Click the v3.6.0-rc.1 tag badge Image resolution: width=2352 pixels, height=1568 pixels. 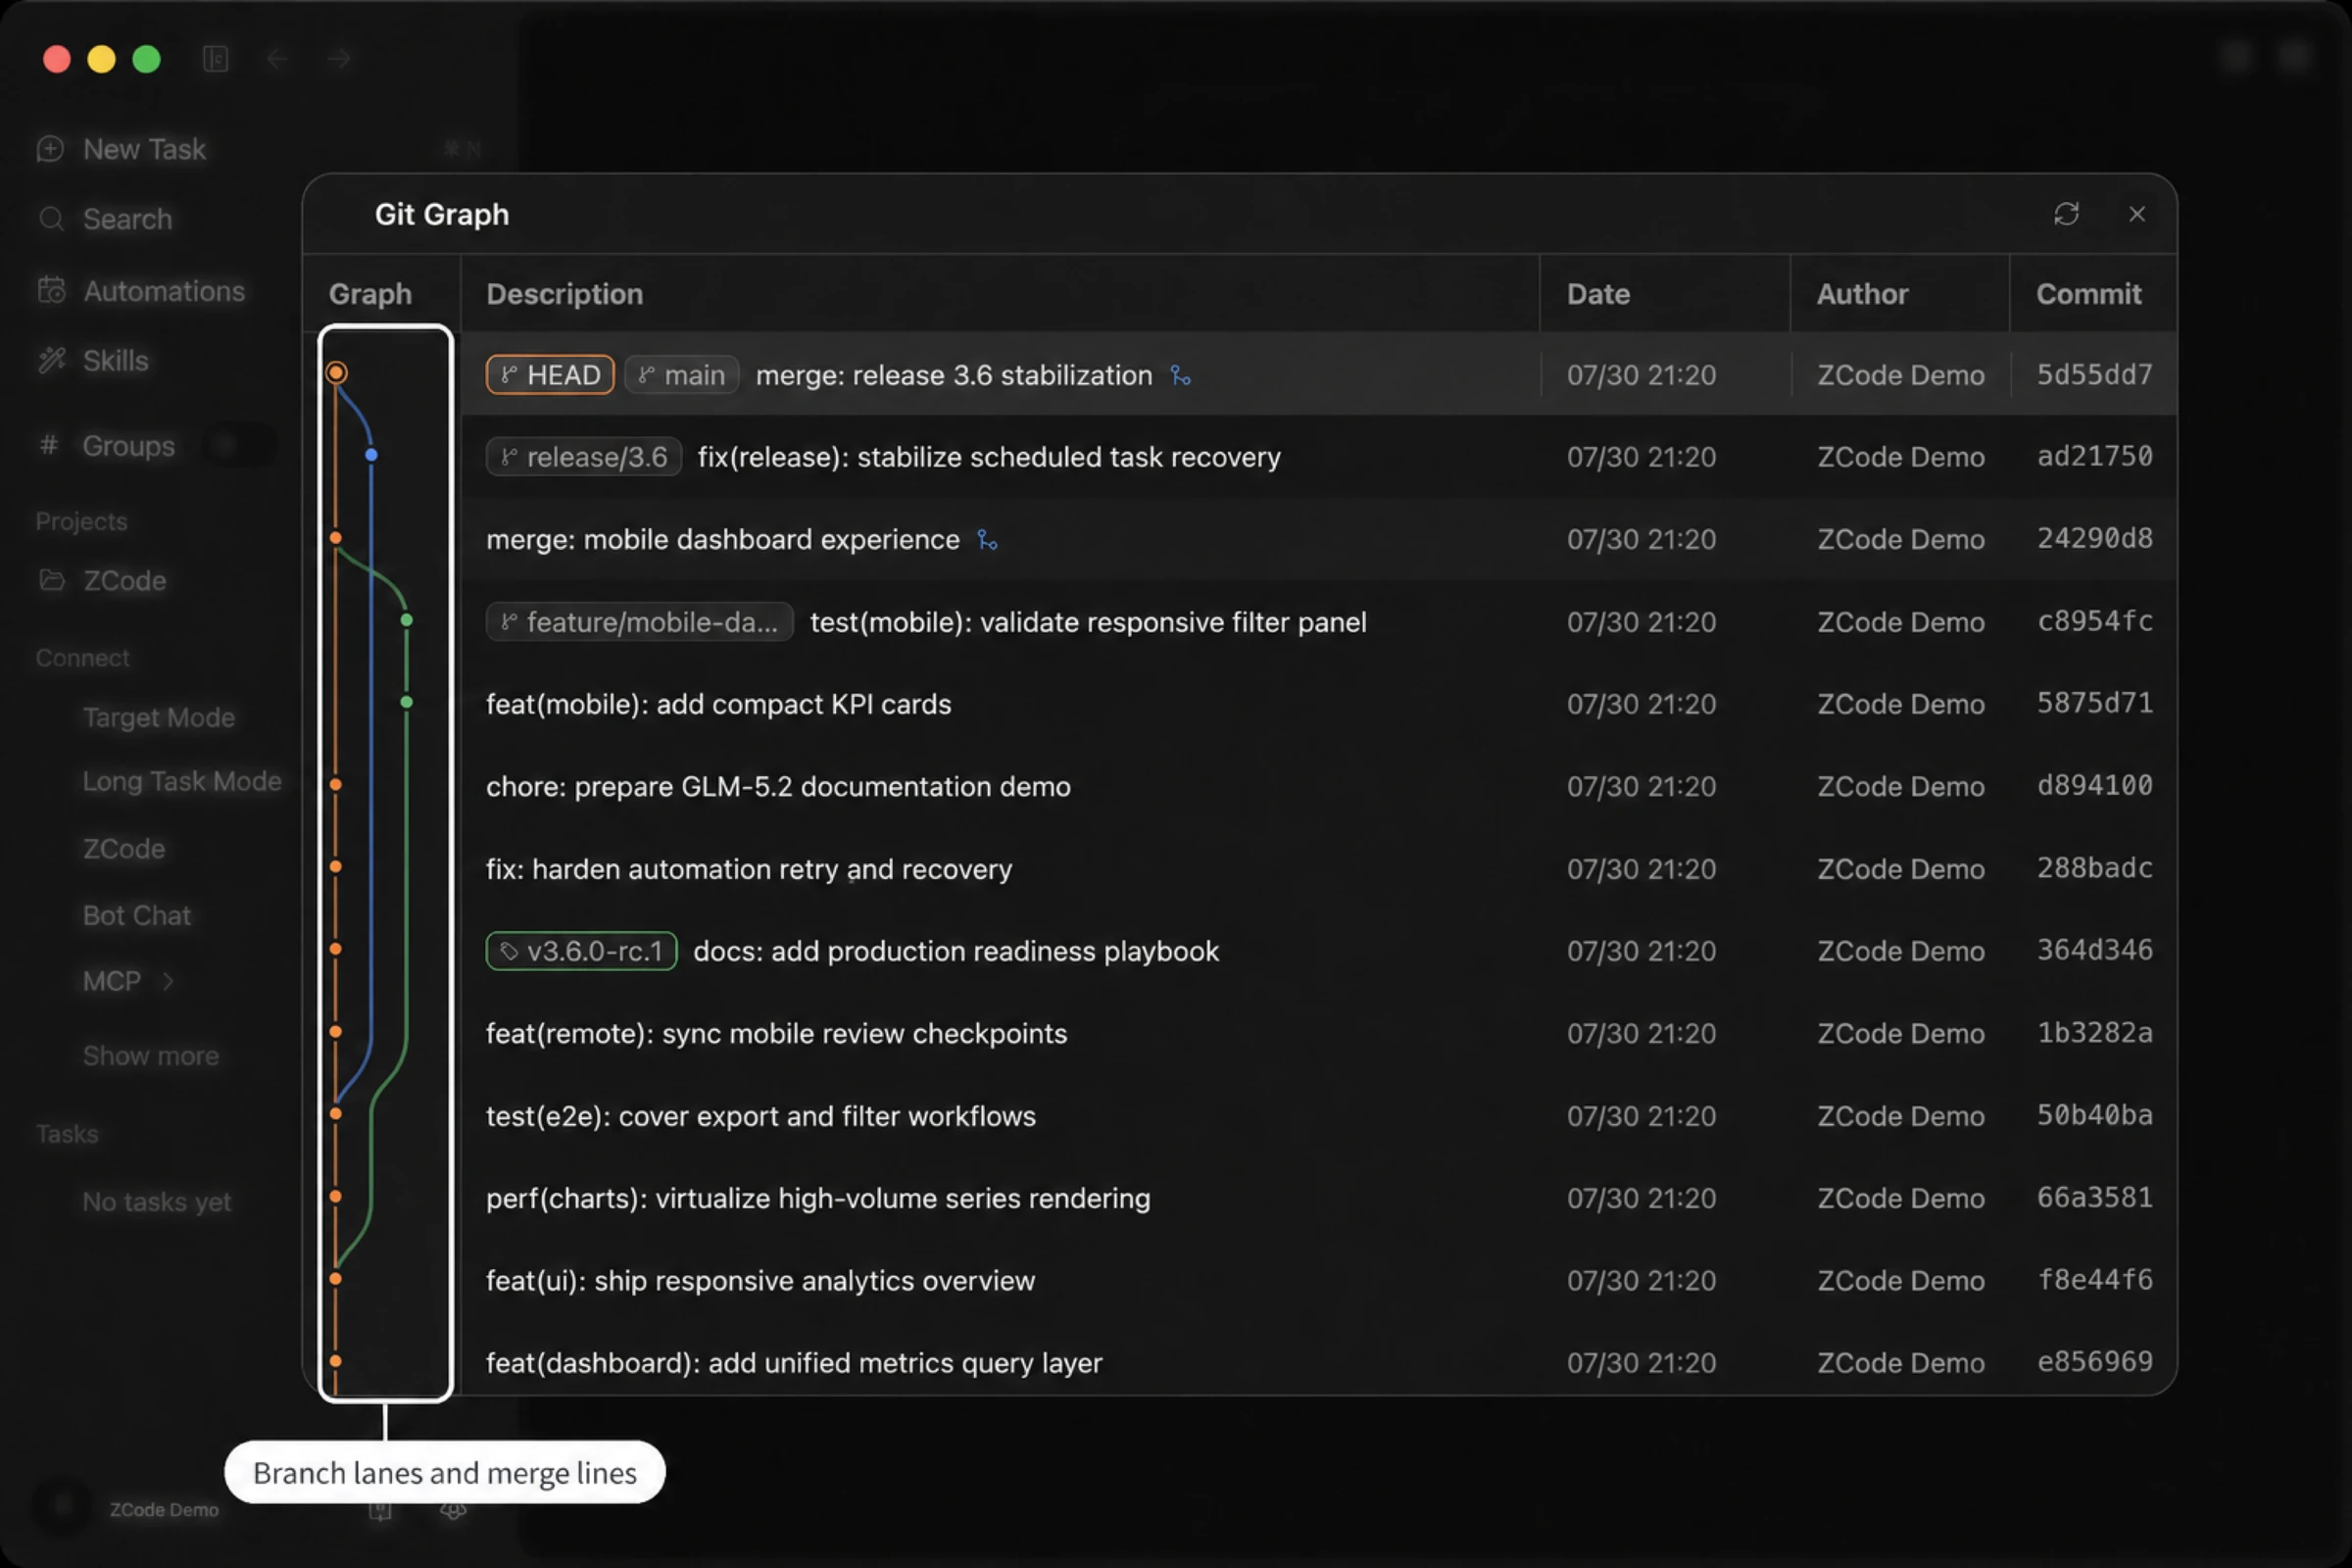581,951
